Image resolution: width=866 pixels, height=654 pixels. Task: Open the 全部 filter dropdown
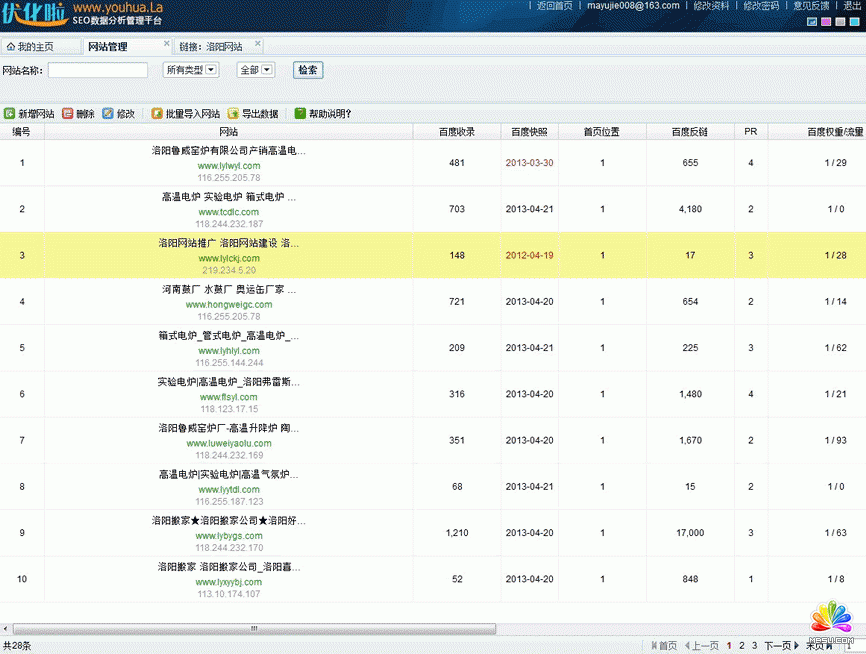tap(255, 70)
